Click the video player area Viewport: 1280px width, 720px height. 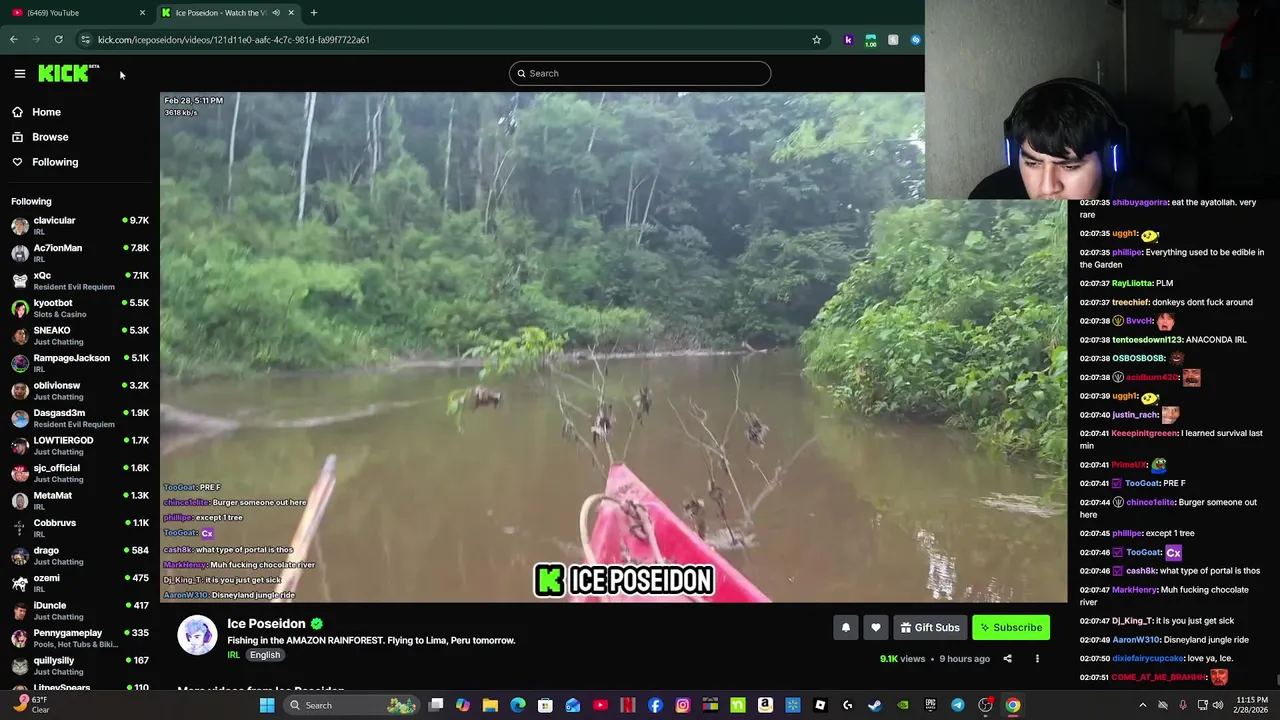tap(613, 348)
